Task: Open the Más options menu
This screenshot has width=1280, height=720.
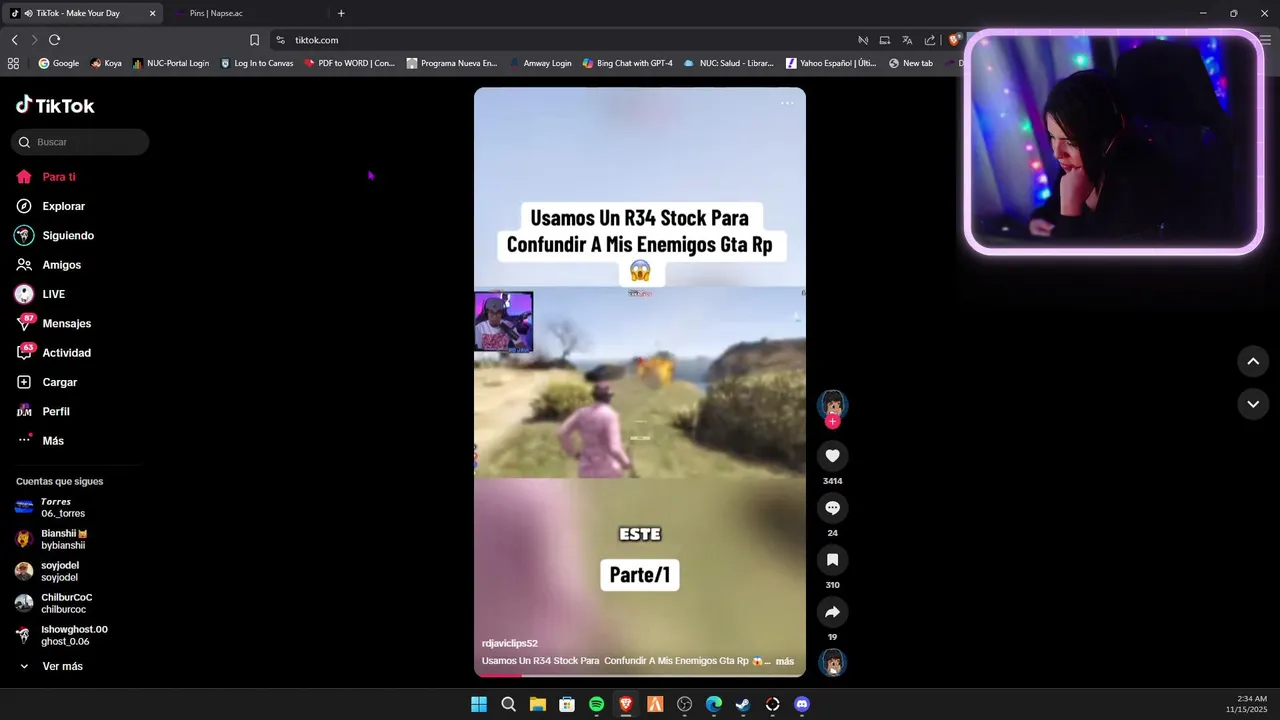Action: 40,440
